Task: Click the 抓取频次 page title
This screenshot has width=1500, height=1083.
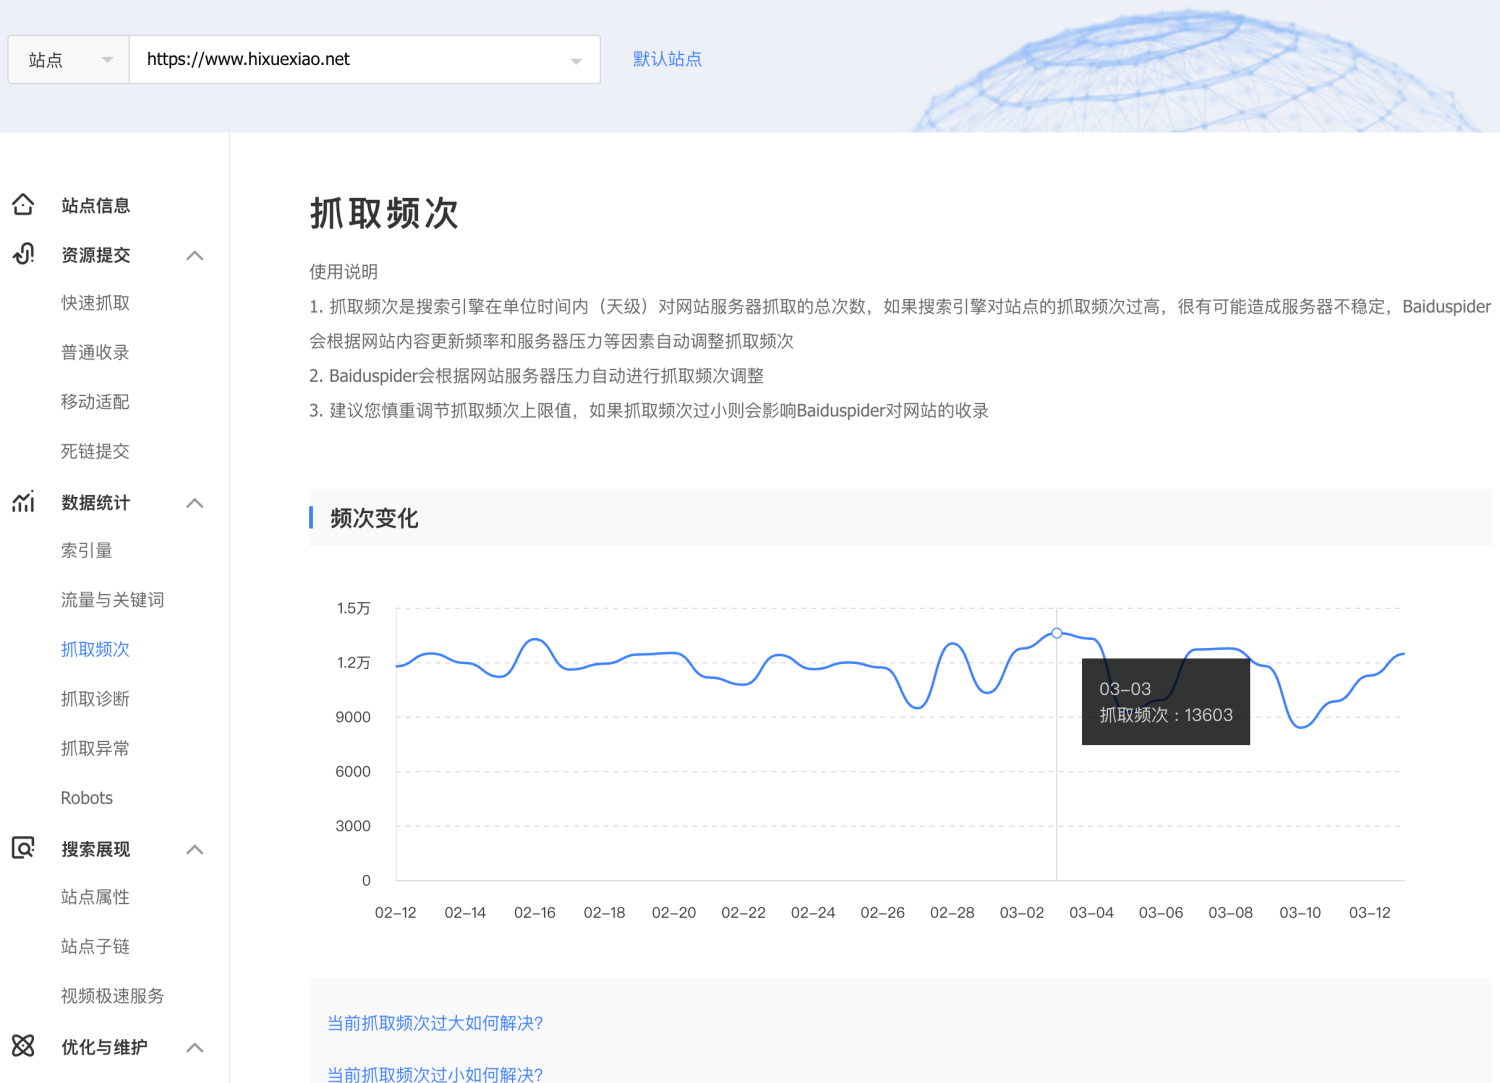Action: [384, 213]
